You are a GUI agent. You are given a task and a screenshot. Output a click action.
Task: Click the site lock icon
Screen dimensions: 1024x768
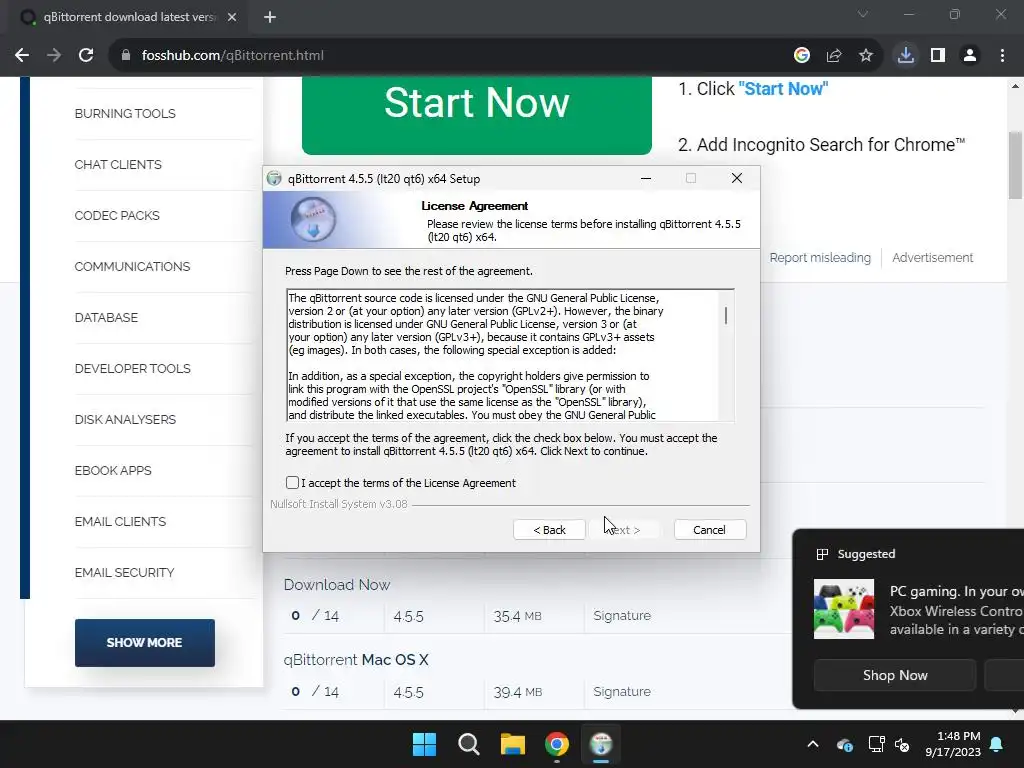(x=126, y=56)
